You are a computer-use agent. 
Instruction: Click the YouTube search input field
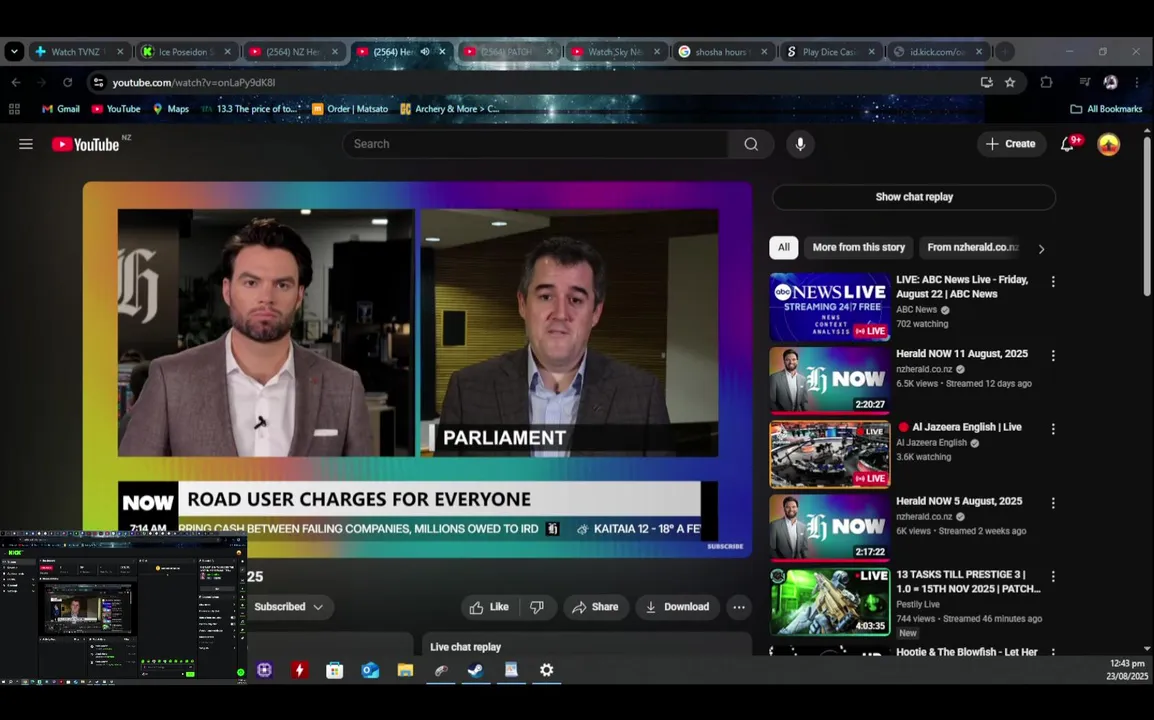point(537,144)
